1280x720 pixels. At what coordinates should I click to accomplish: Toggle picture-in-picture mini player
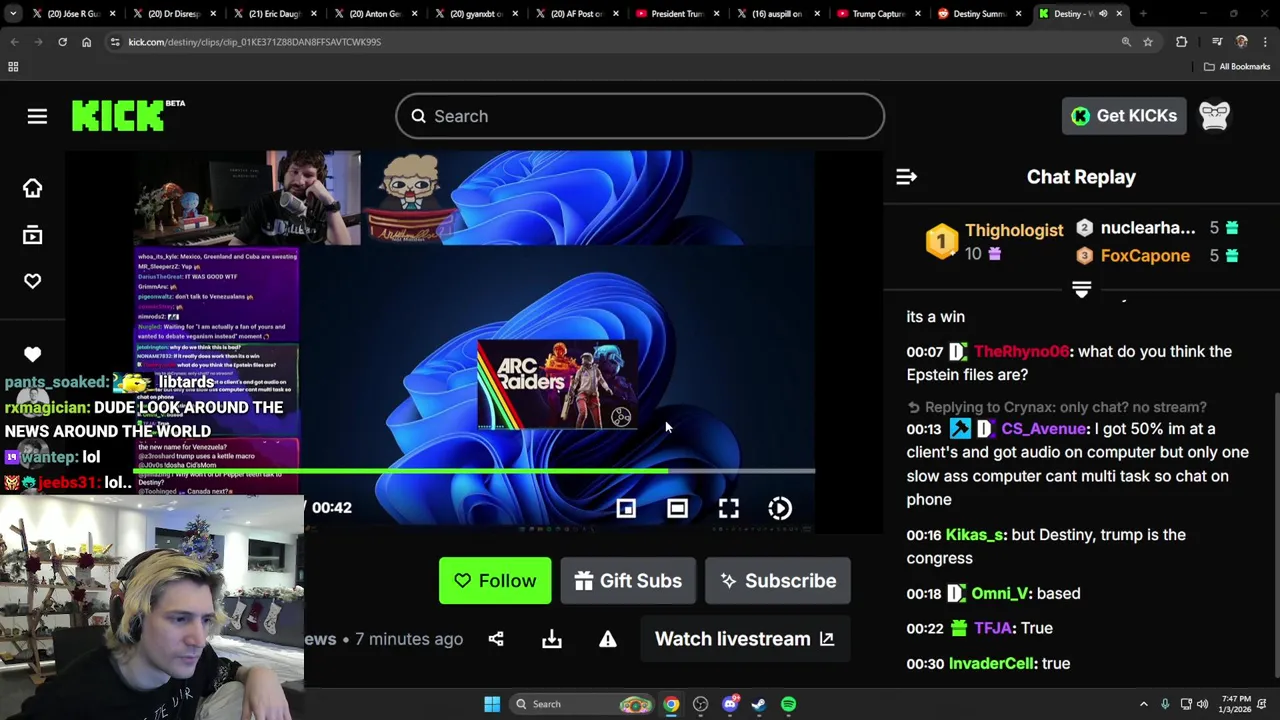pos(625,508)
